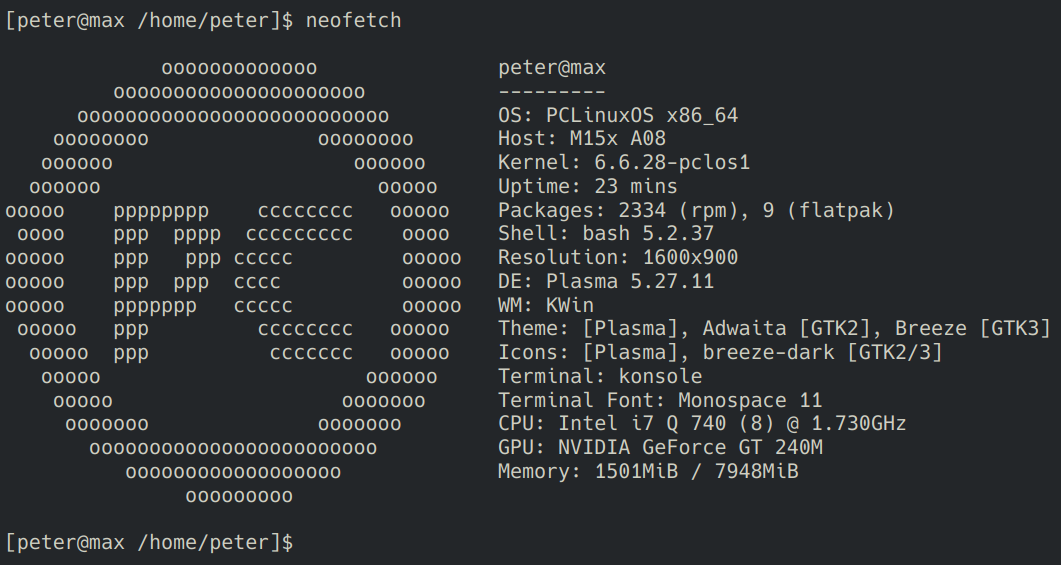Click the ASCII pc logo letters
Viewport: 1061px width, 565px height.
pos(233,281)
